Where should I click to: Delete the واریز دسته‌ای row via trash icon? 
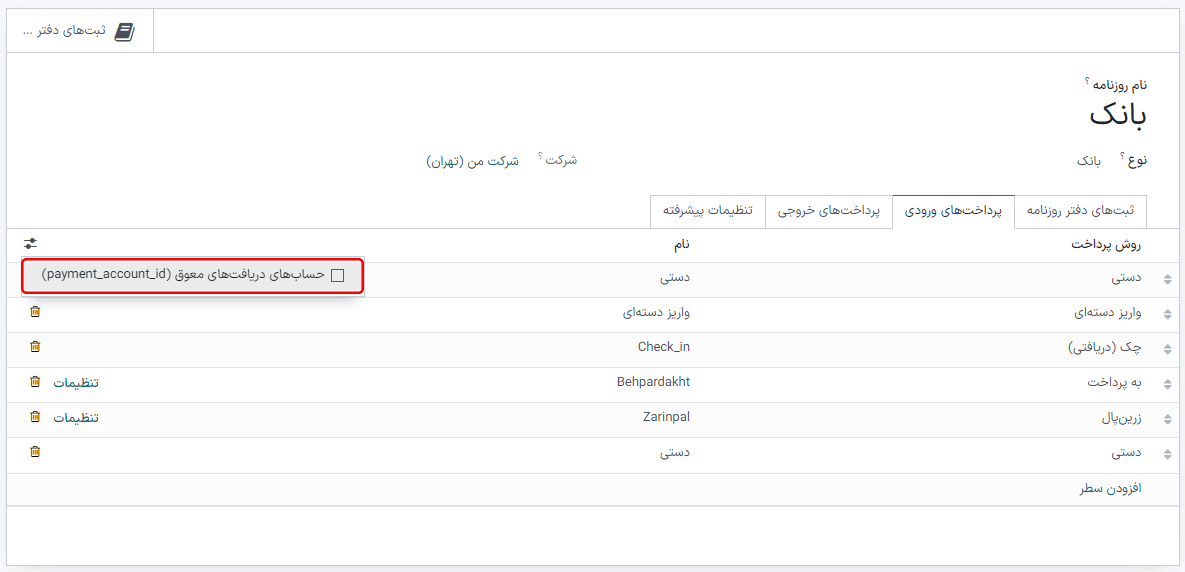point(35,312)
